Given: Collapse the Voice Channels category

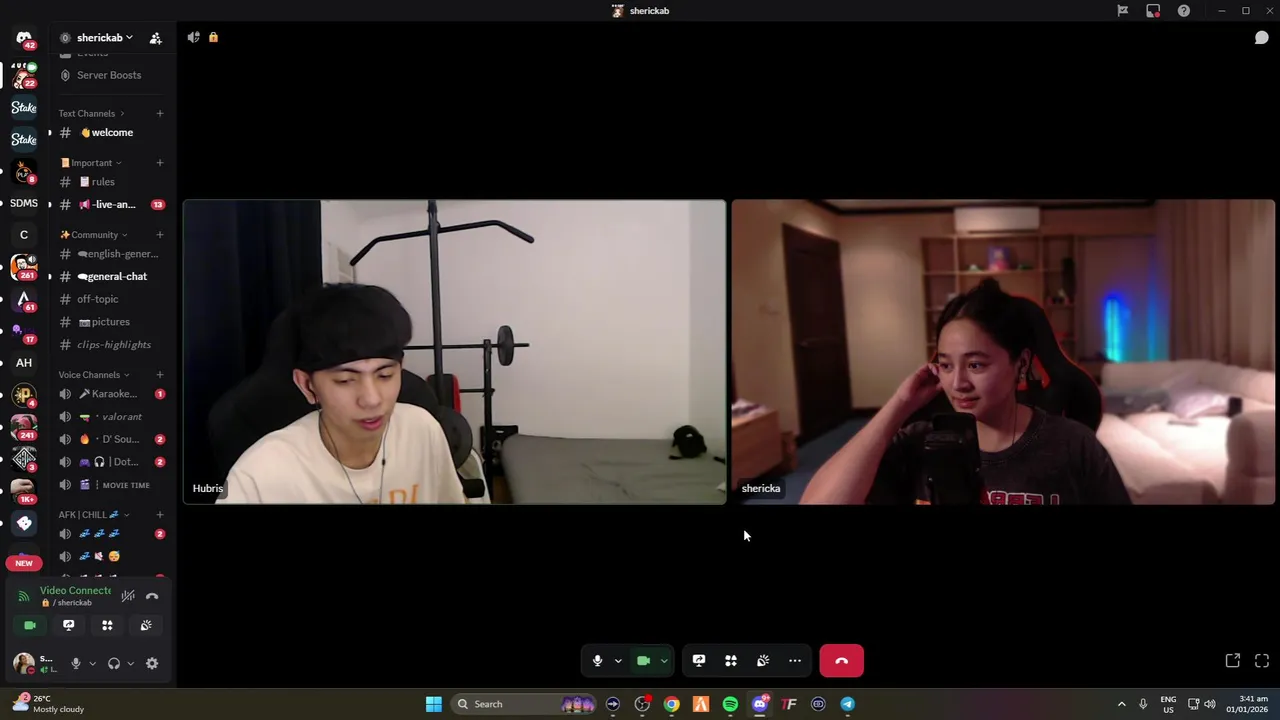Looking at the screenshot, I should [x=94, y=375].
